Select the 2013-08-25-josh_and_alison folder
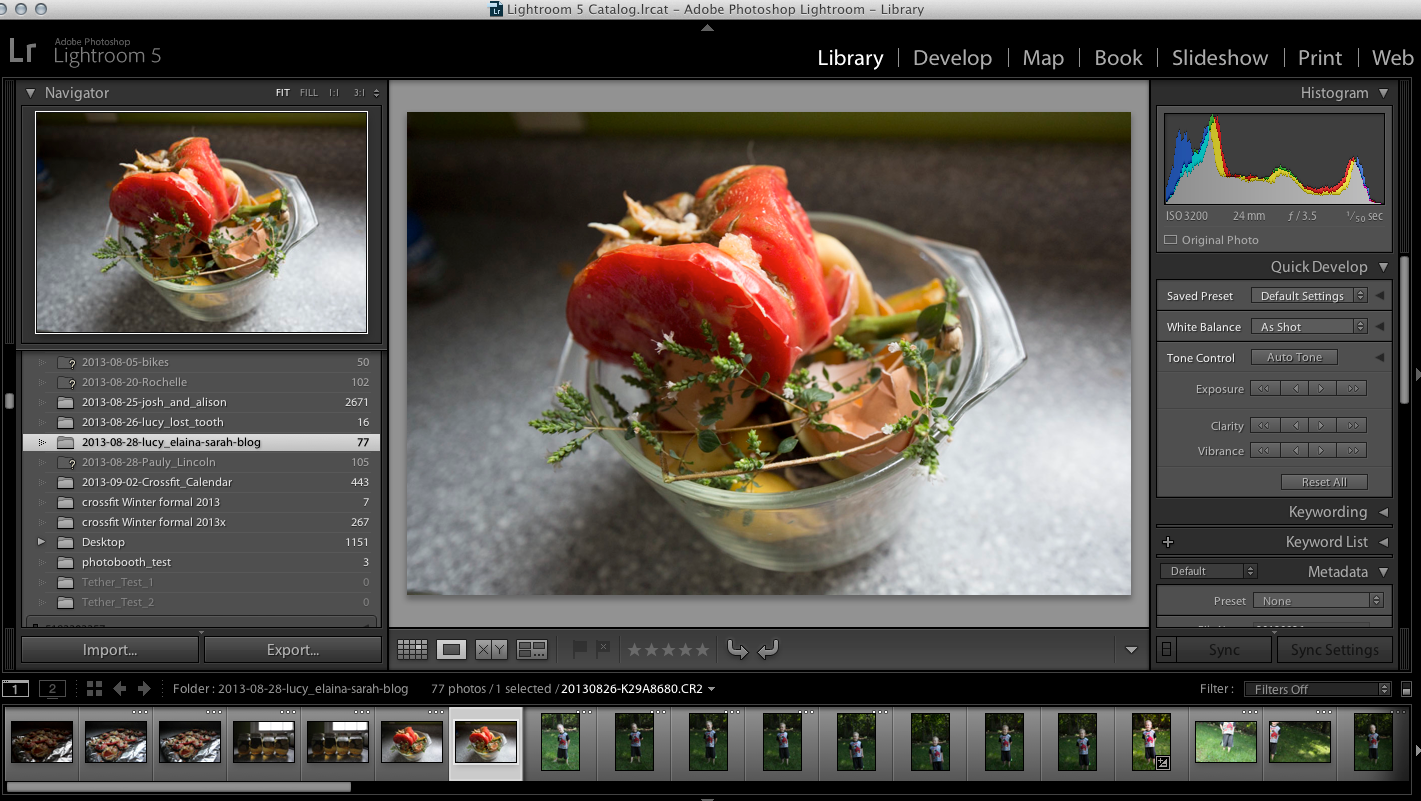The height and width of the screenshot is (801, 1421). click(201, 402)
